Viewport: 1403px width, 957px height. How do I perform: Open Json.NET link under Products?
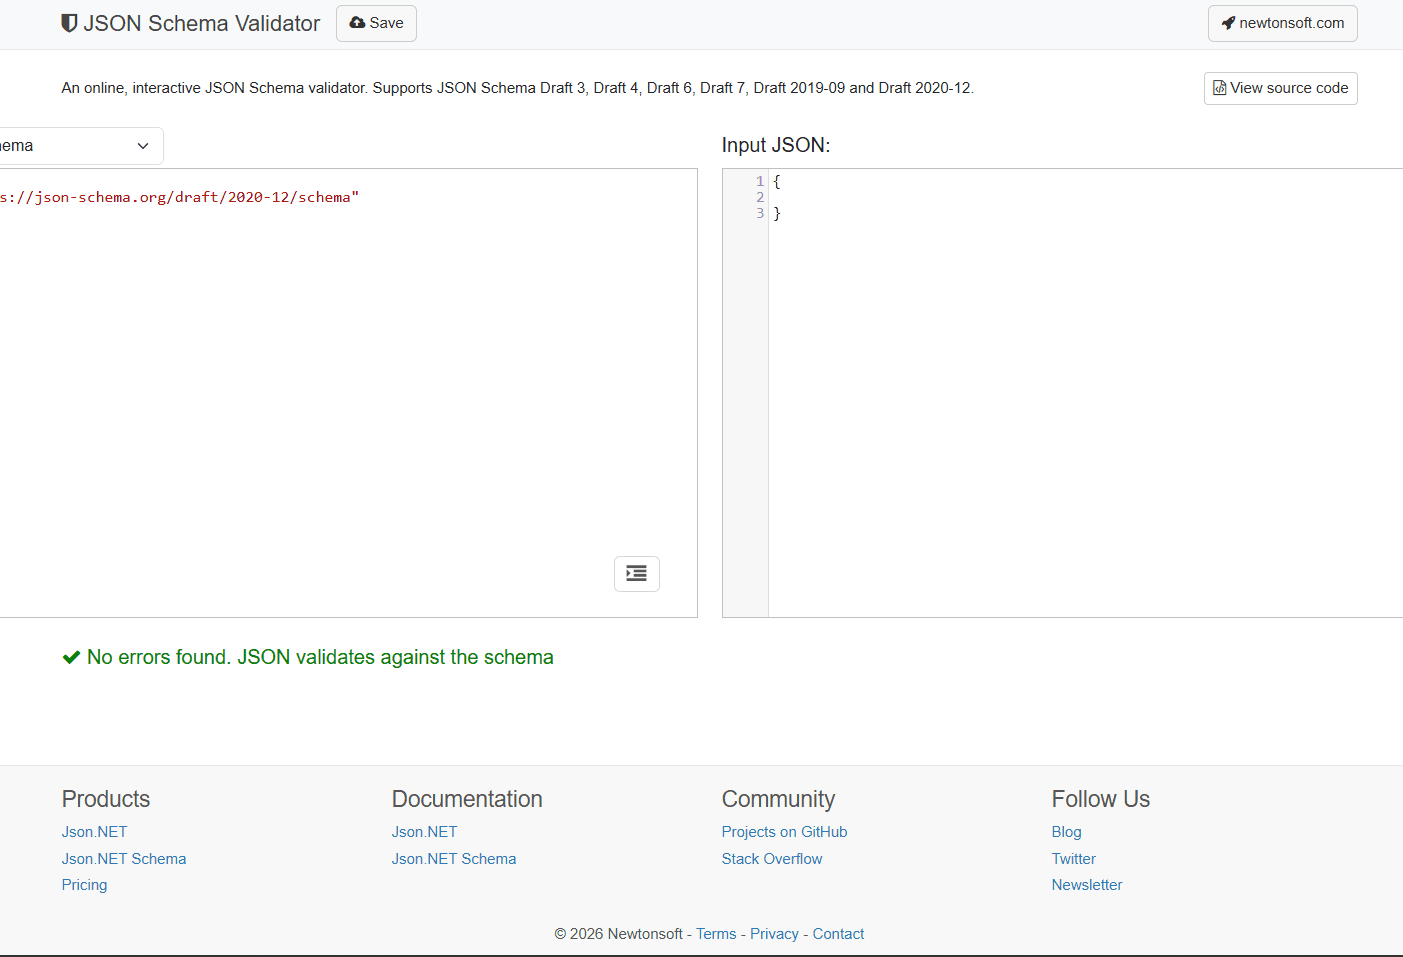[94, 832]
